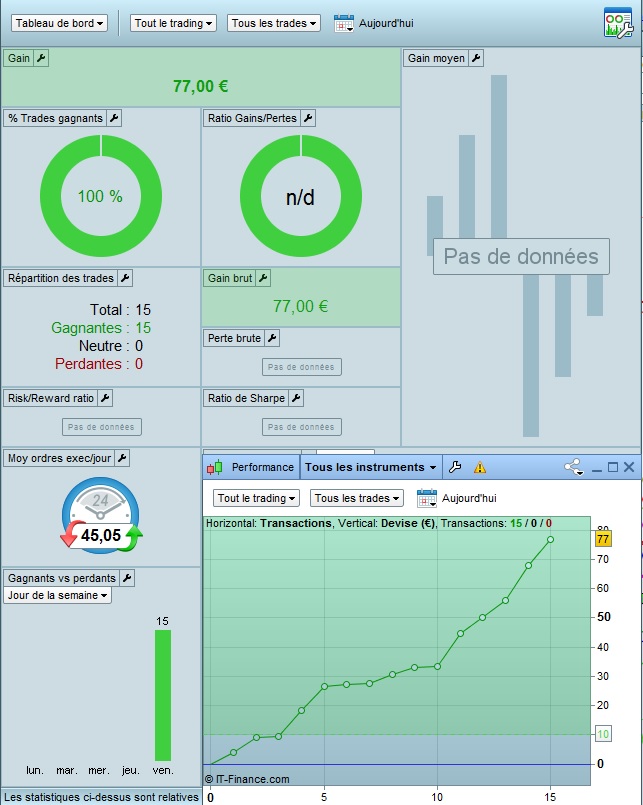Image resolution: width=643 pixels, height=805 pixels.
Task: Click the IT-Finance.com copyright text
Action: click(247, 779)
